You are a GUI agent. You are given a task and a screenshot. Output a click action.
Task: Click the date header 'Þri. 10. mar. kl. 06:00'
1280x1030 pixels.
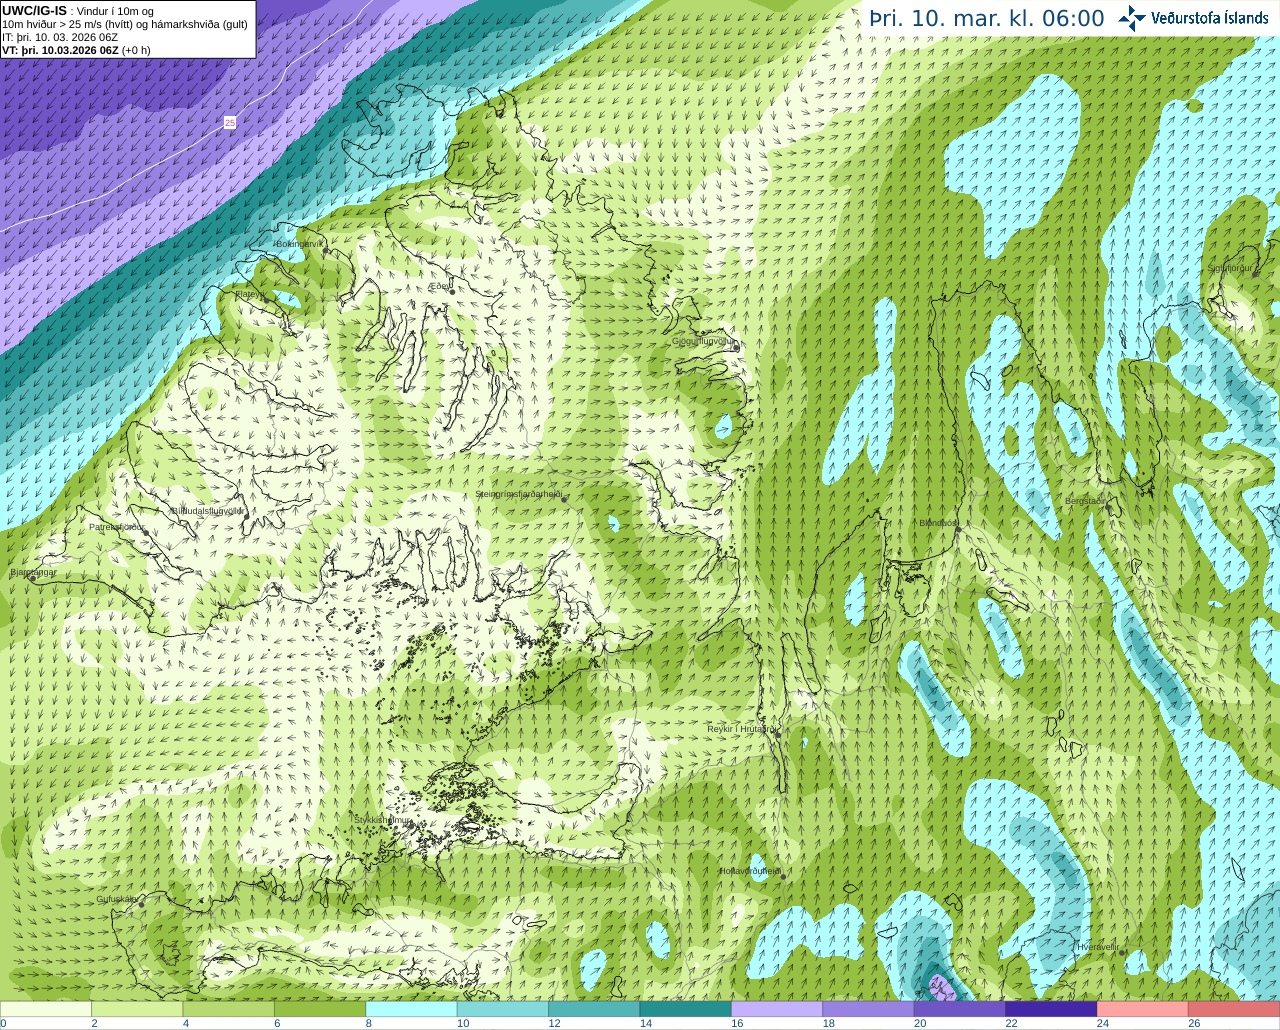[986, 19]
